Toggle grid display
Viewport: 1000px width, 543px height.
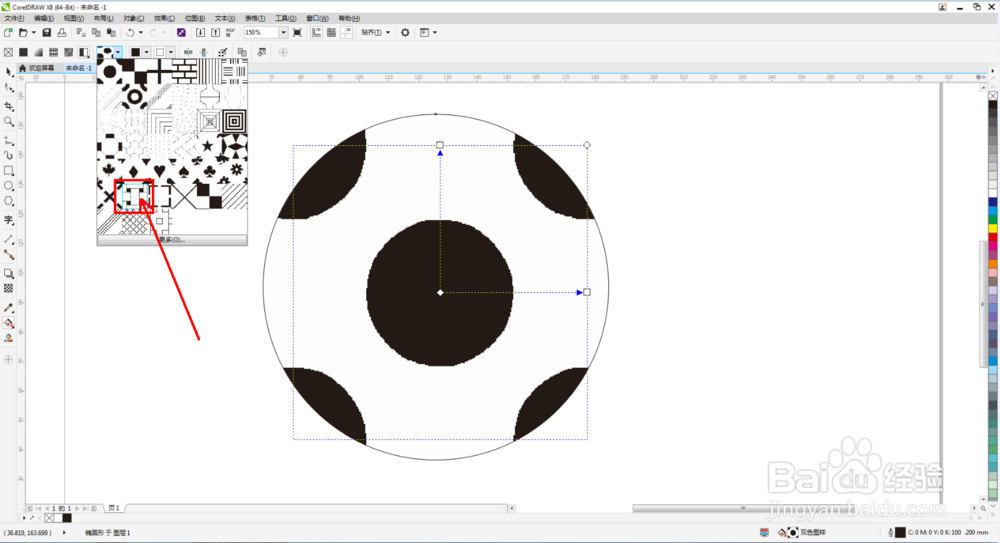(332, 33)
